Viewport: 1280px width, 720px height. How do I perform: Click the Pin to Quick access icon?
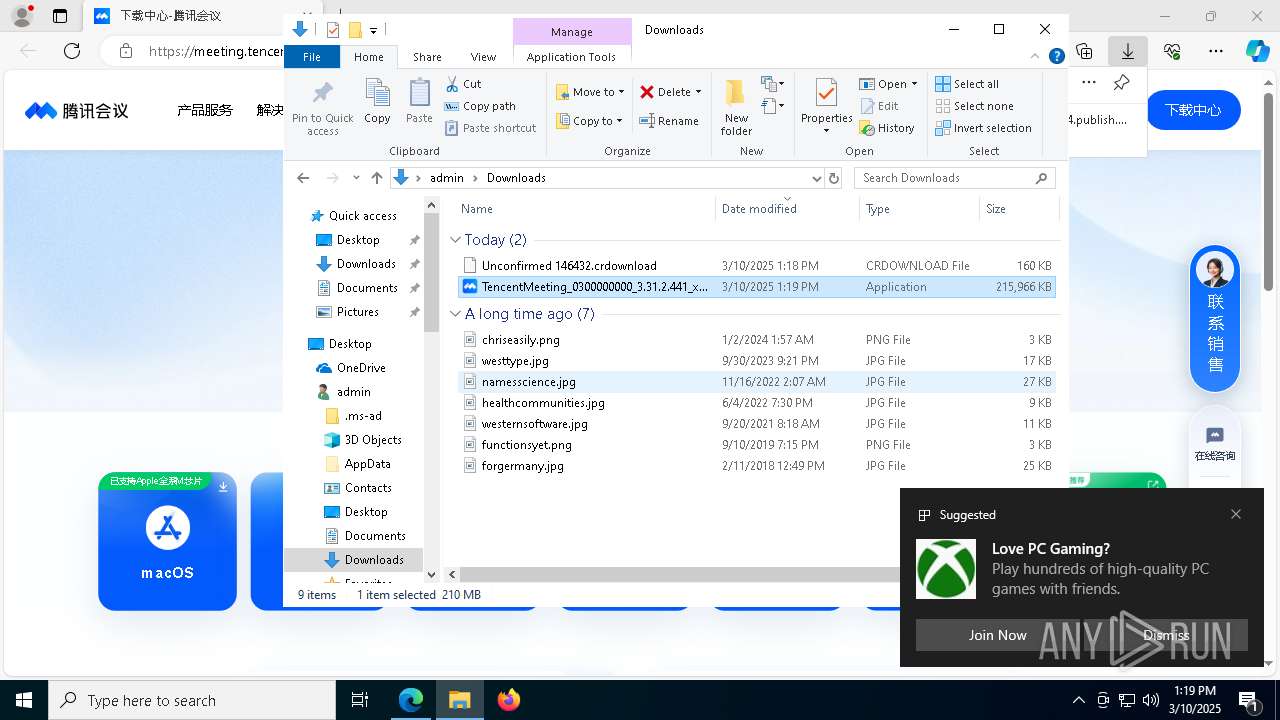322,108
